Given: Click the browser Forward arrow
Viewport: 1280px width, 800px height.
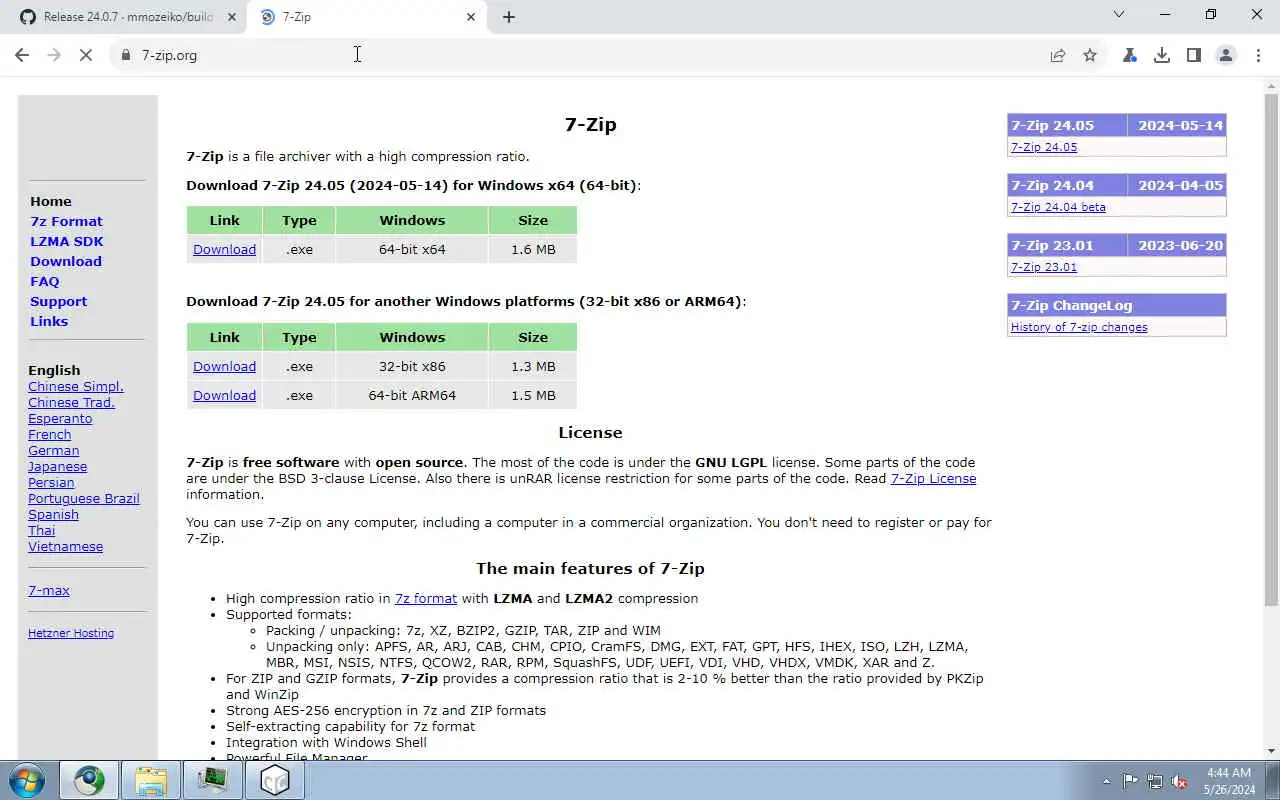Looking at the screenshot, I should coord(54,55).
